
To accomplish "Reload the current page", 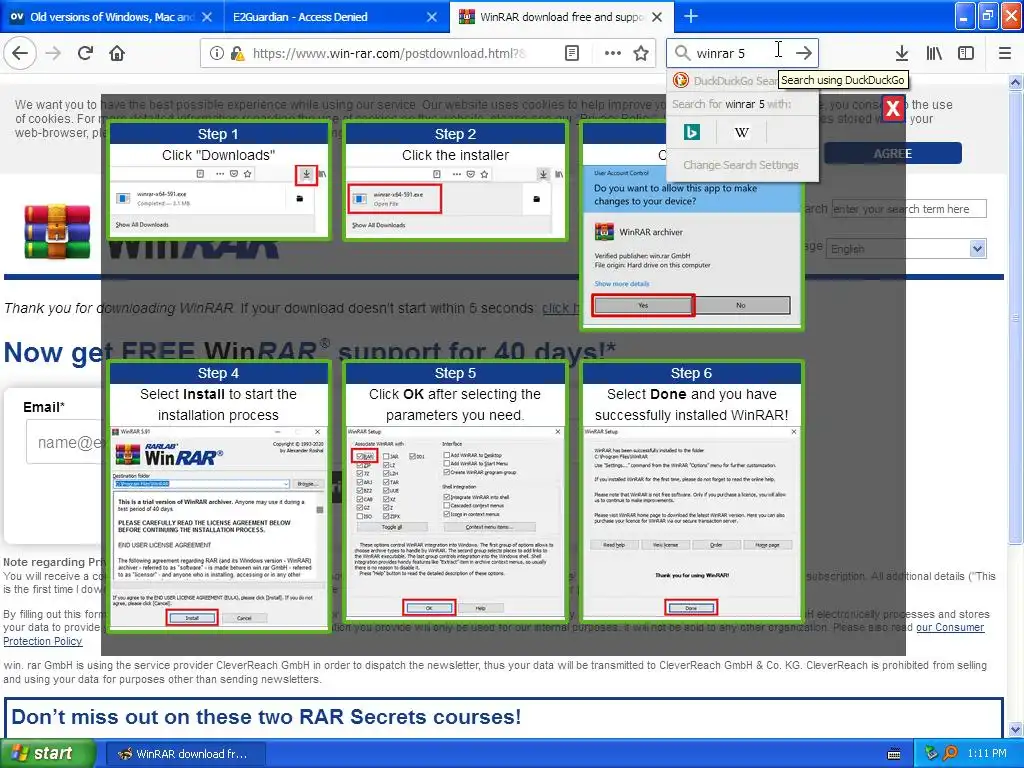I will 86,53.
